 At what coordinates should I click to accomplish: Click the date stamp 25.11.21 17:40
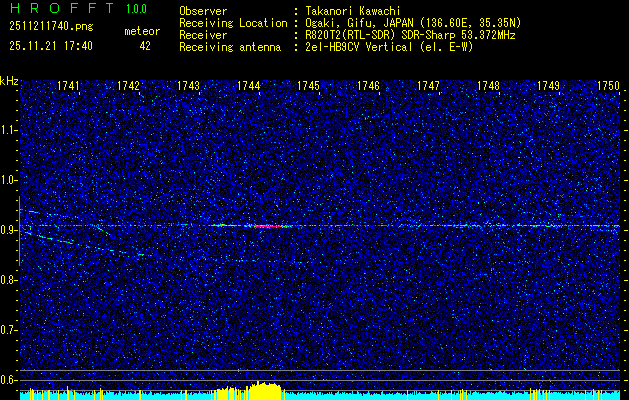click(x=51, y=46)
